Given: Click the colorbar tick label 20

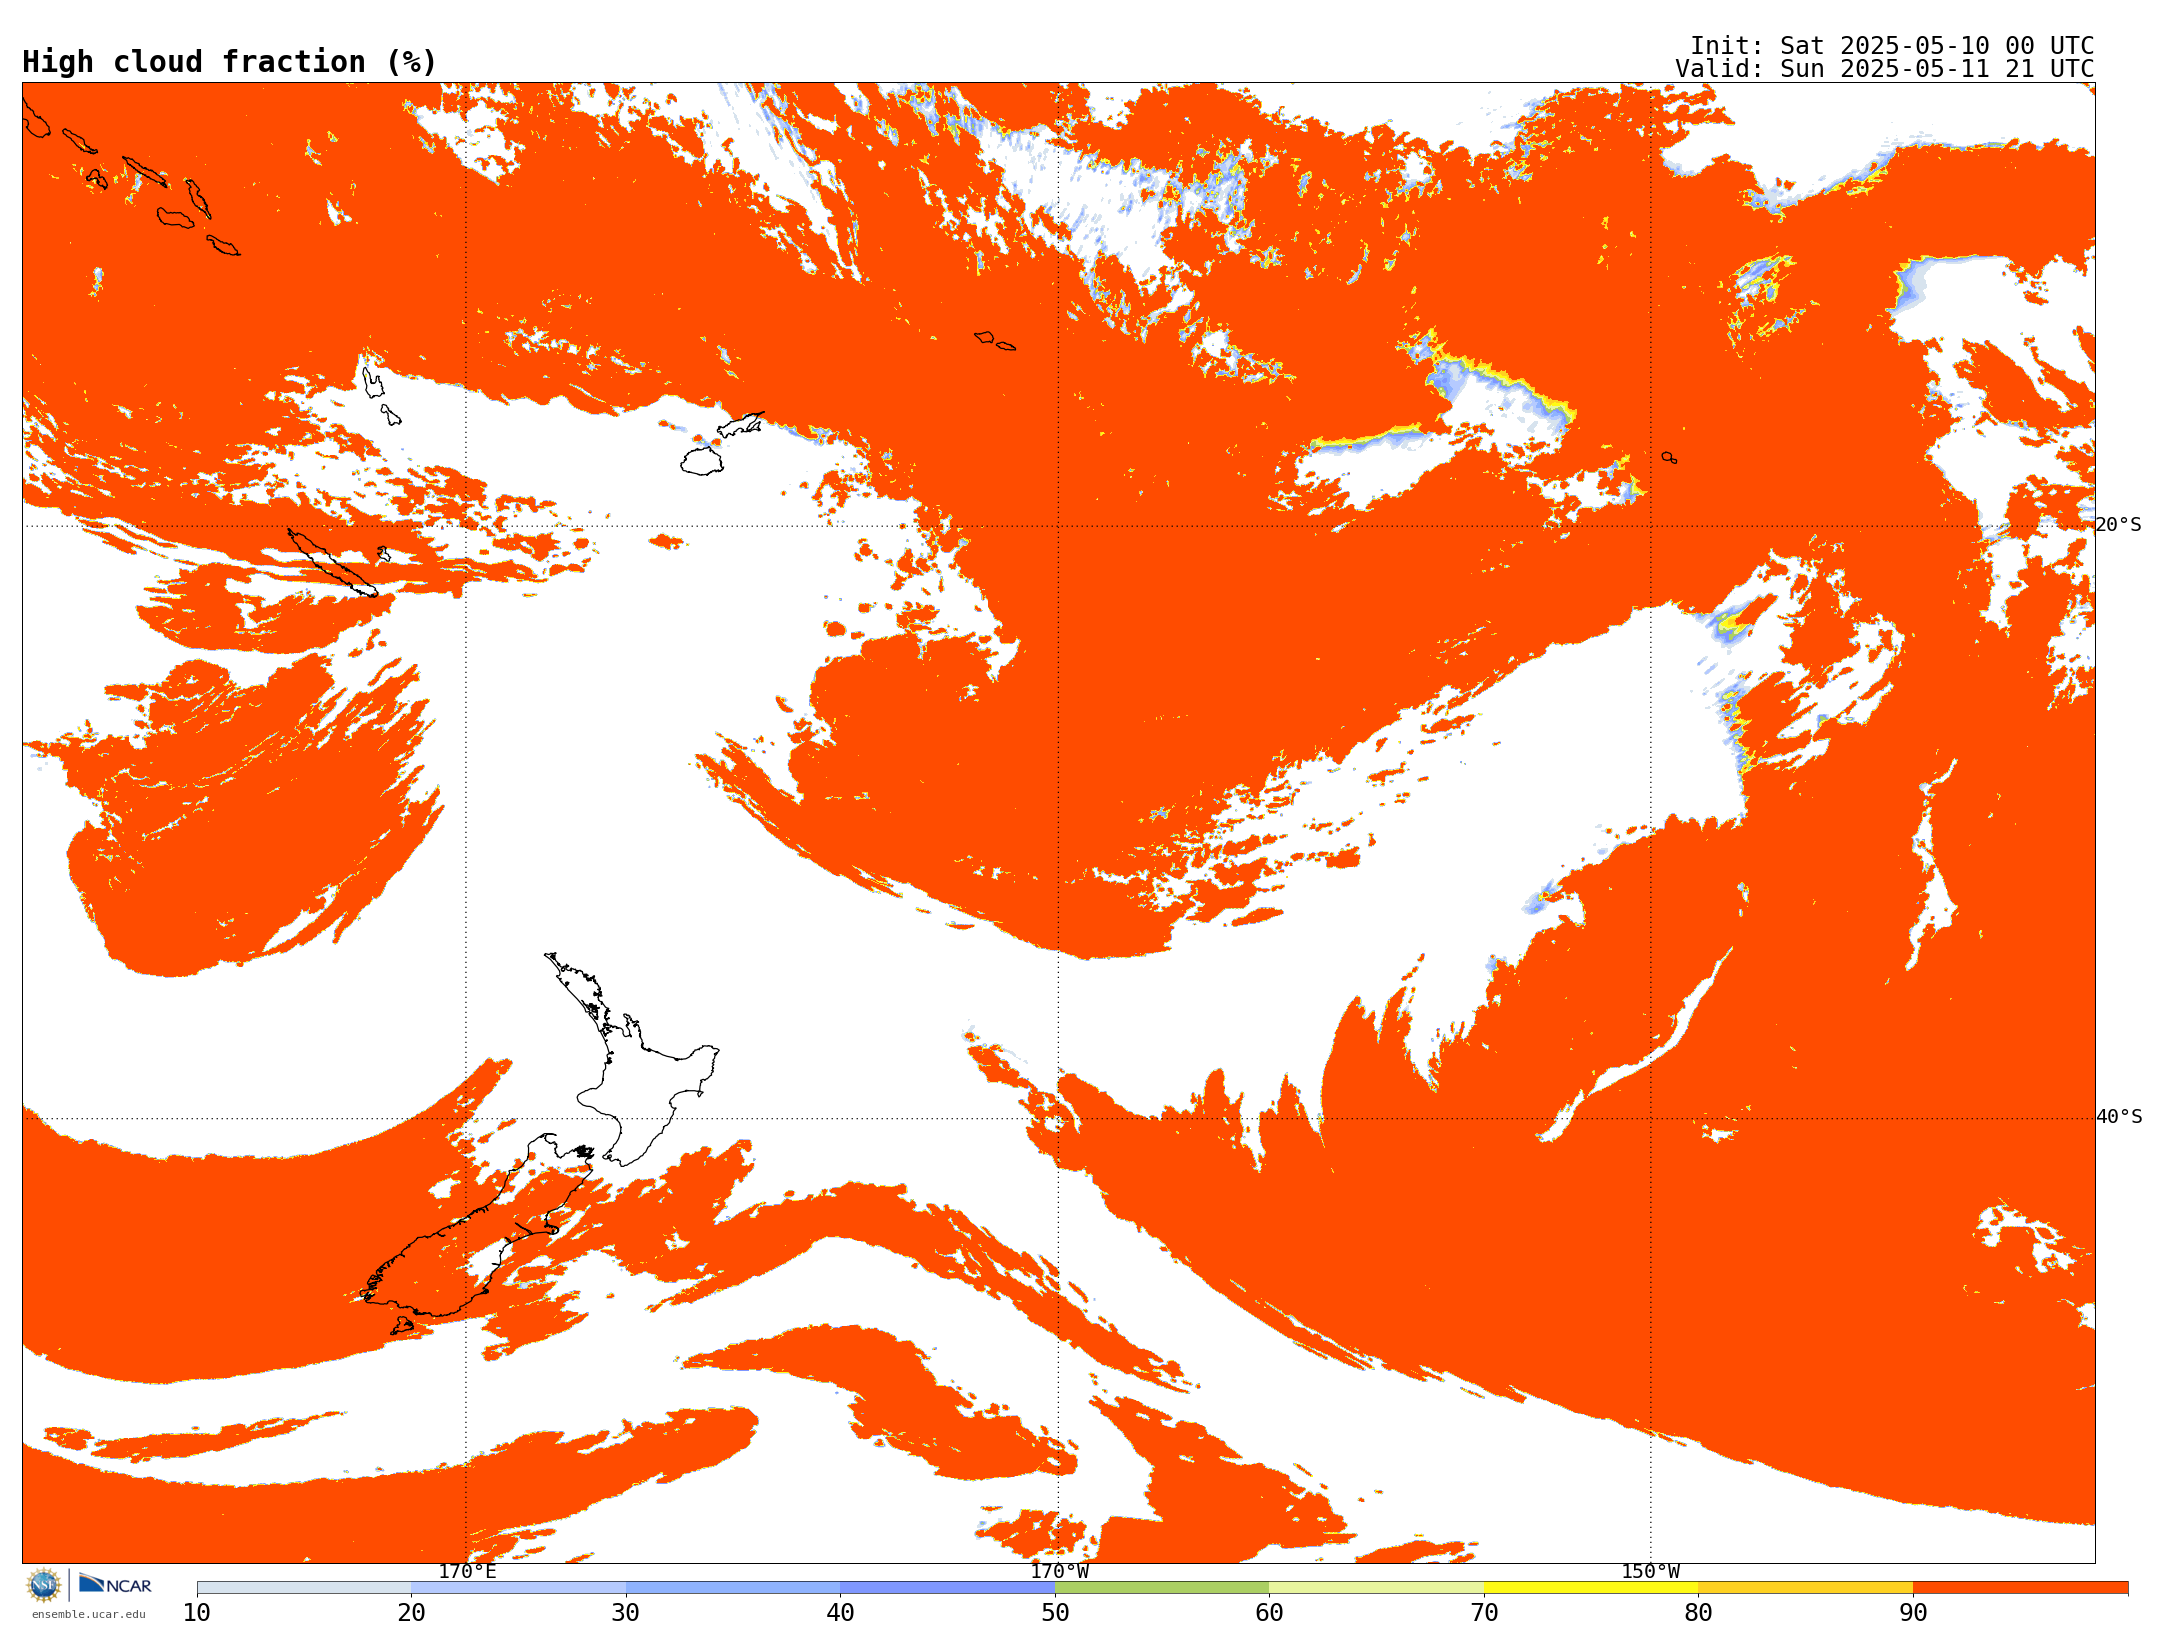Looking at the screenshot, I should pos(411,1612).
